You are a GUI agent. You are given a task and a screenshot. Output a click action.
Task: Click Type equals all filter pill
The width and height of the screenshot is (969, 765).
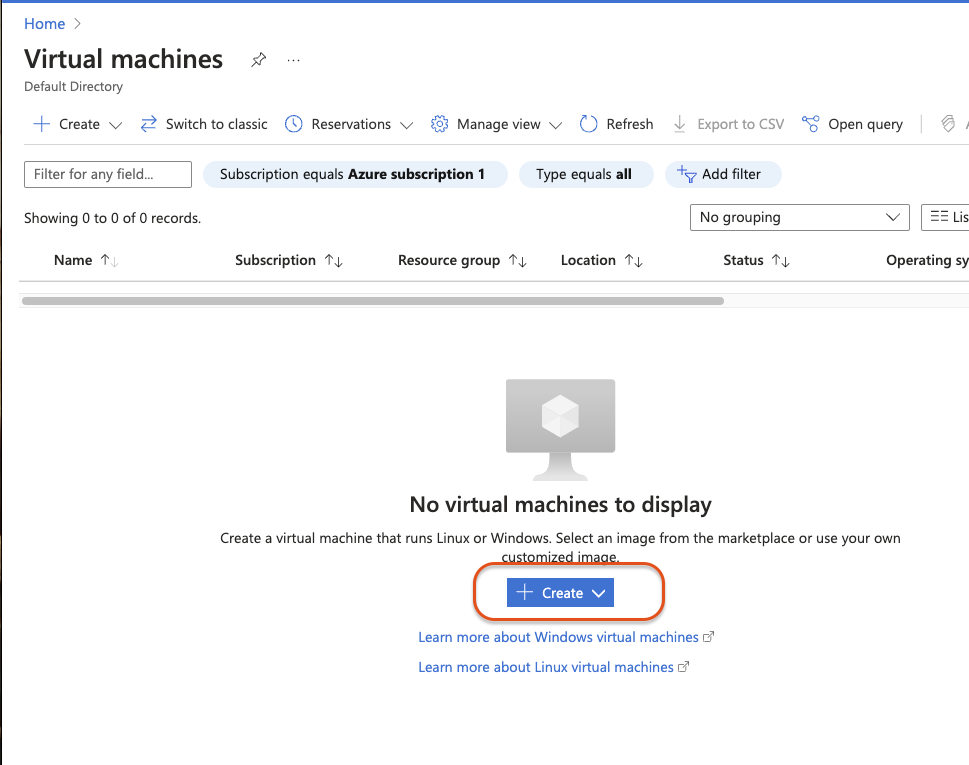(586, 174)
